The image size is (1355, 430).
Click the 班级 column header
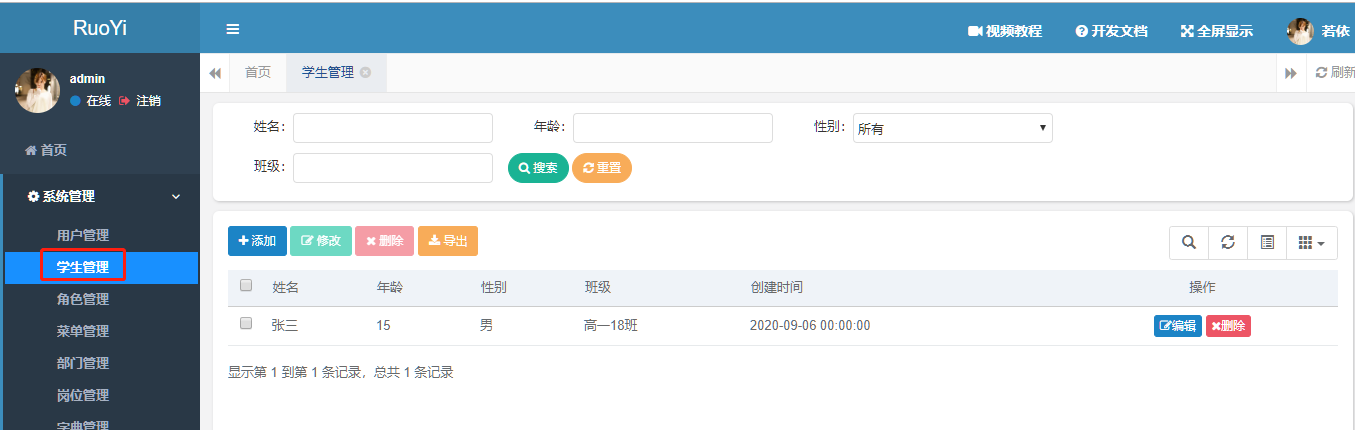coord(598,287)
